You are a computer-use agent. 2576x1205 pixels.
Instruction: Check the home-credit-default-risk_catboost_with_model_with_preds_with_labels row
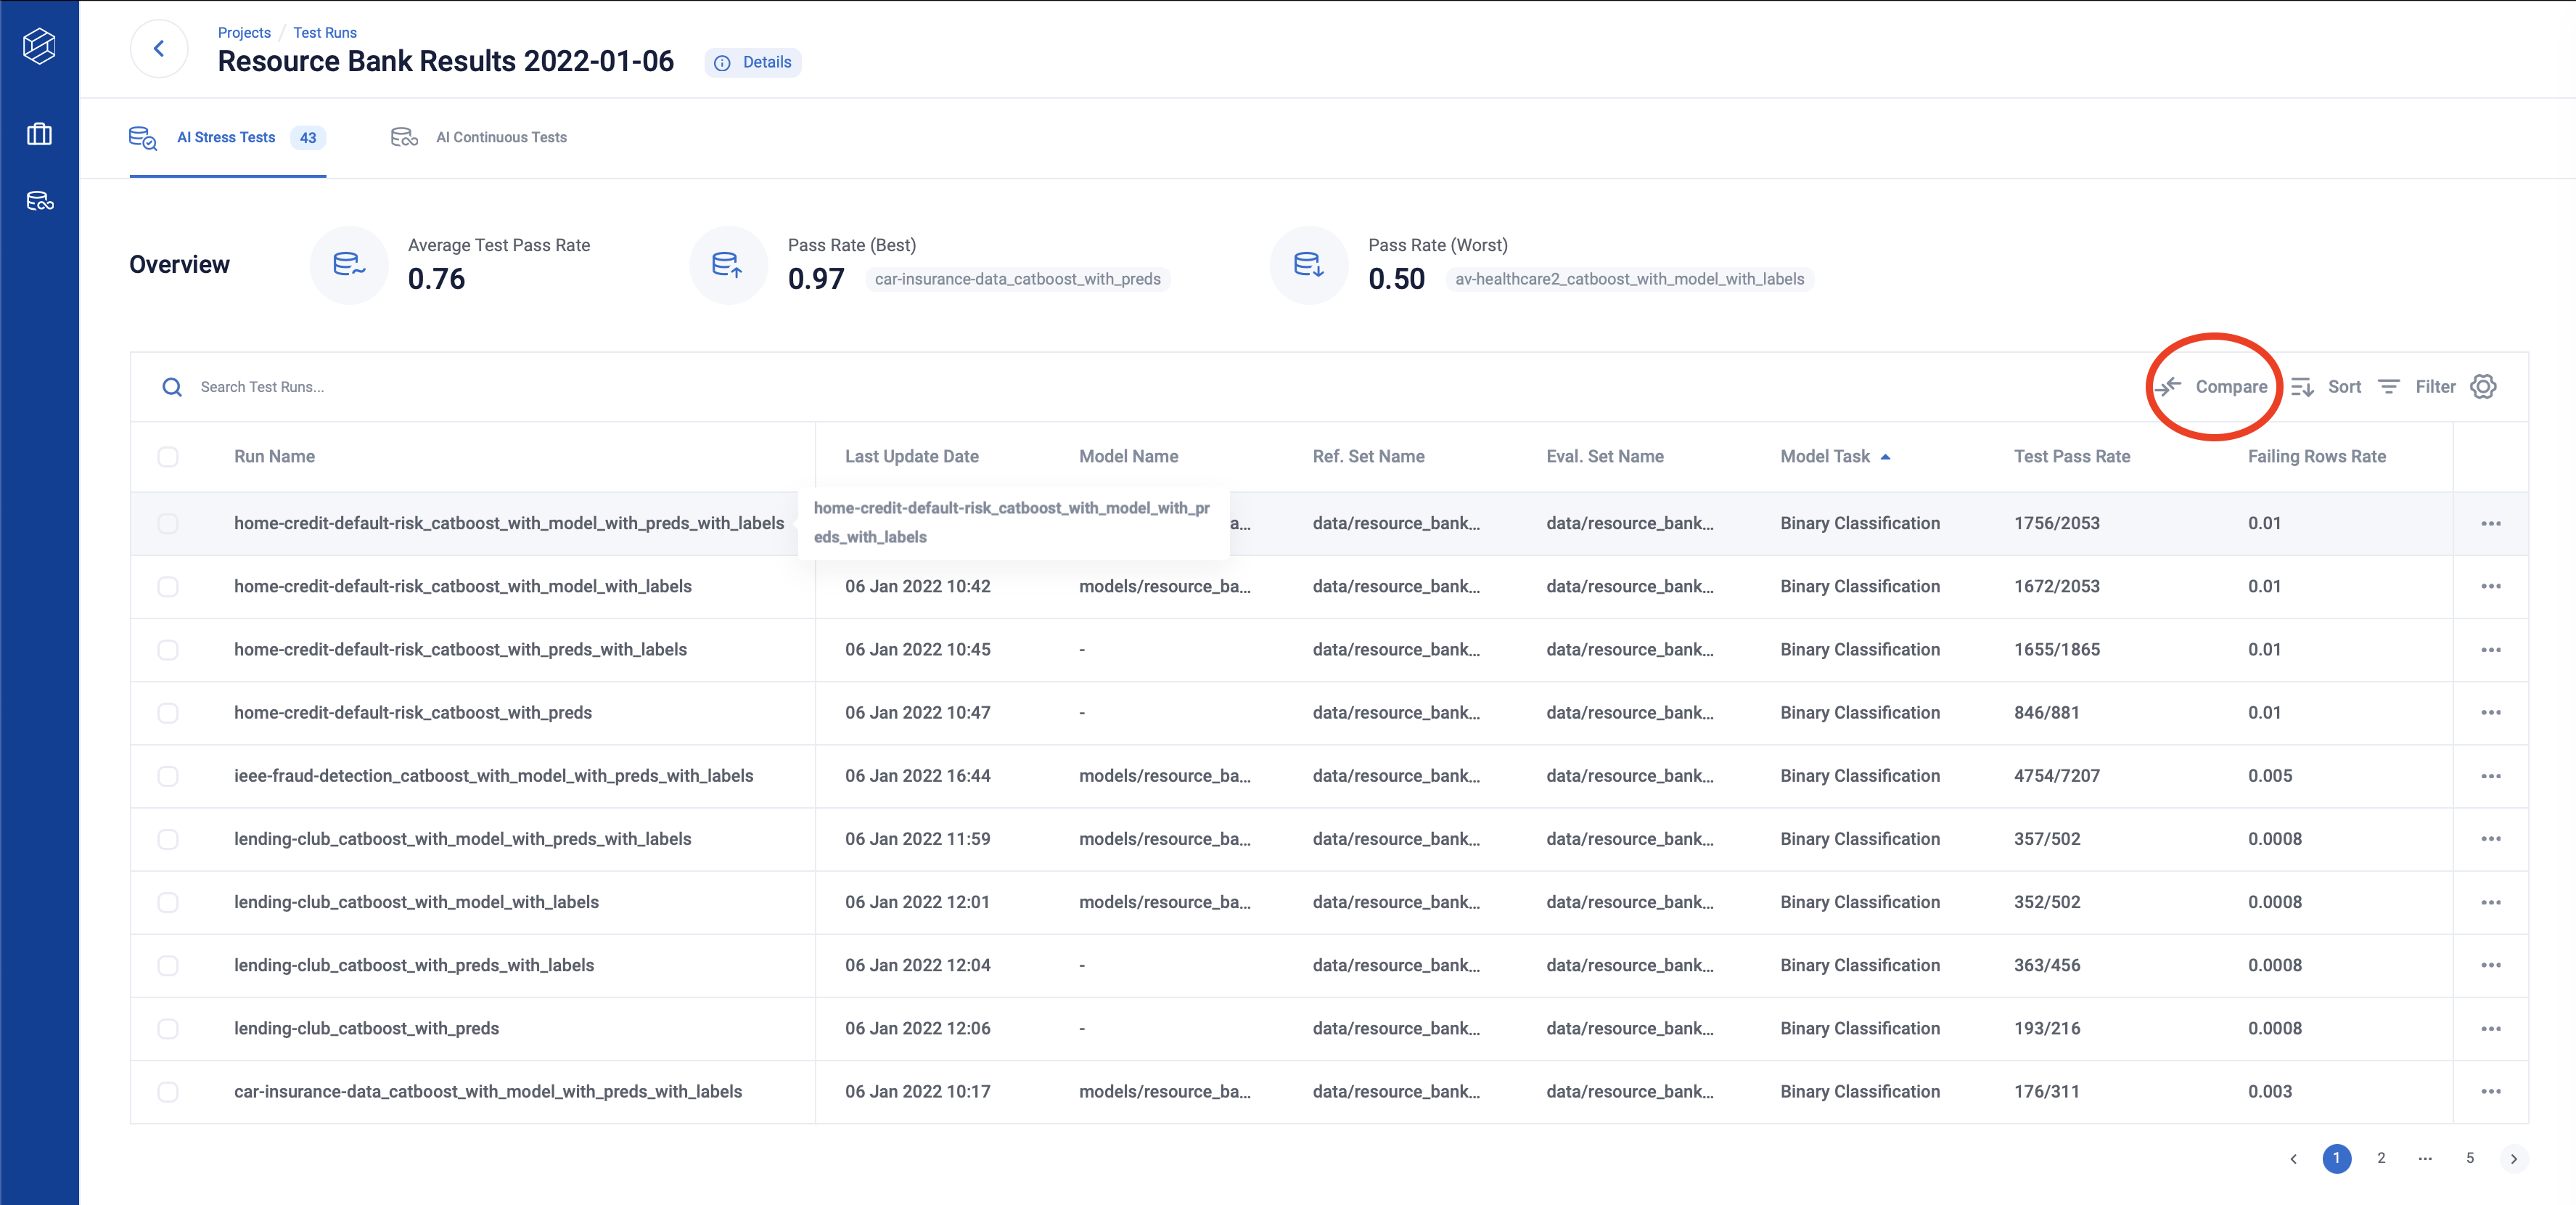coord(168,524)
